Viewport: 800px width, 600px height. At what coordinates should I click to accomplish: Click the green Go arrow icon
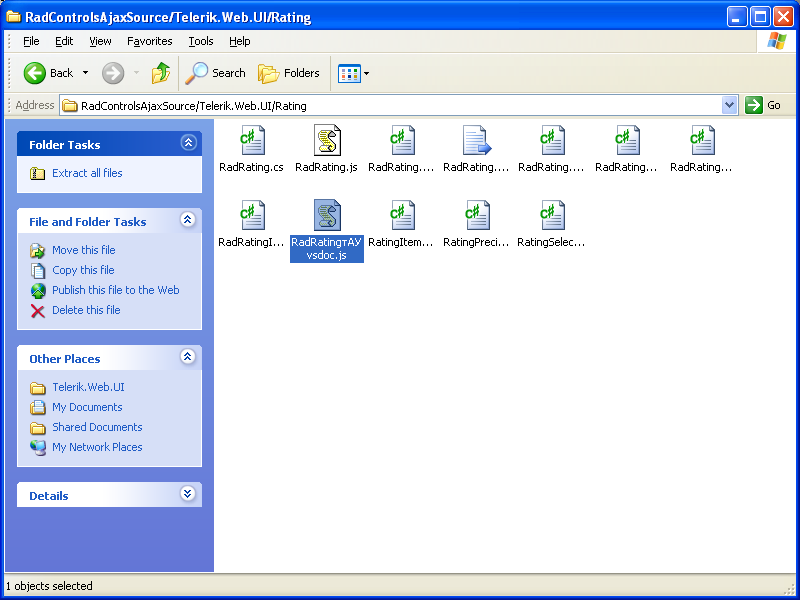[753, 105]
